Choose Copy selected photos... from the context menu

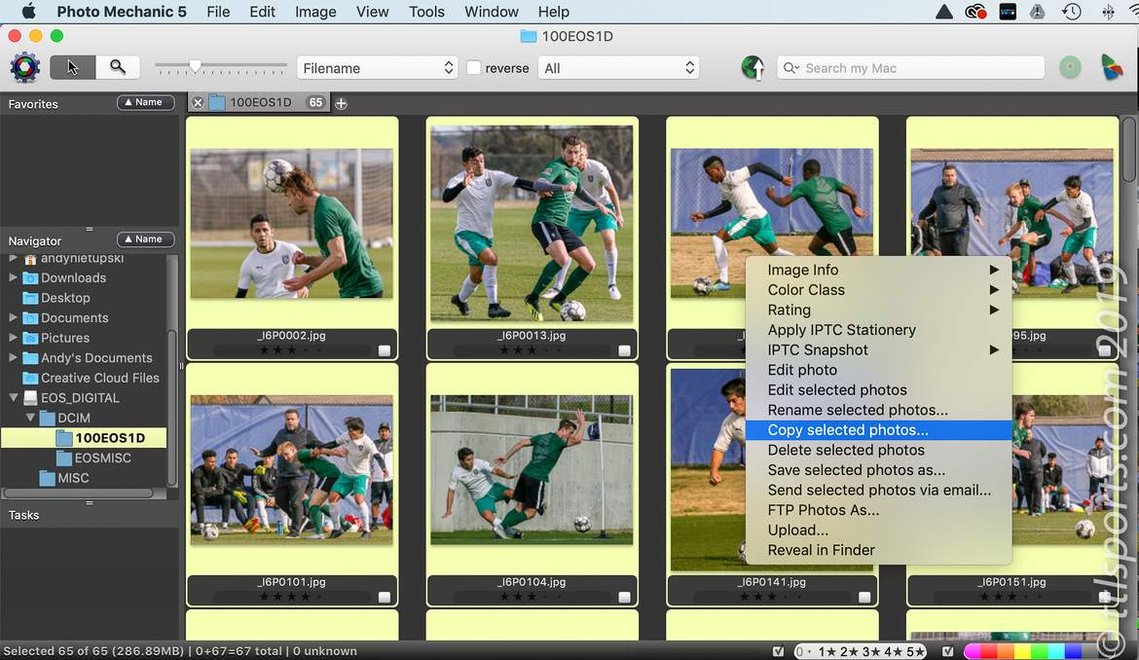(x=878, y=430)
